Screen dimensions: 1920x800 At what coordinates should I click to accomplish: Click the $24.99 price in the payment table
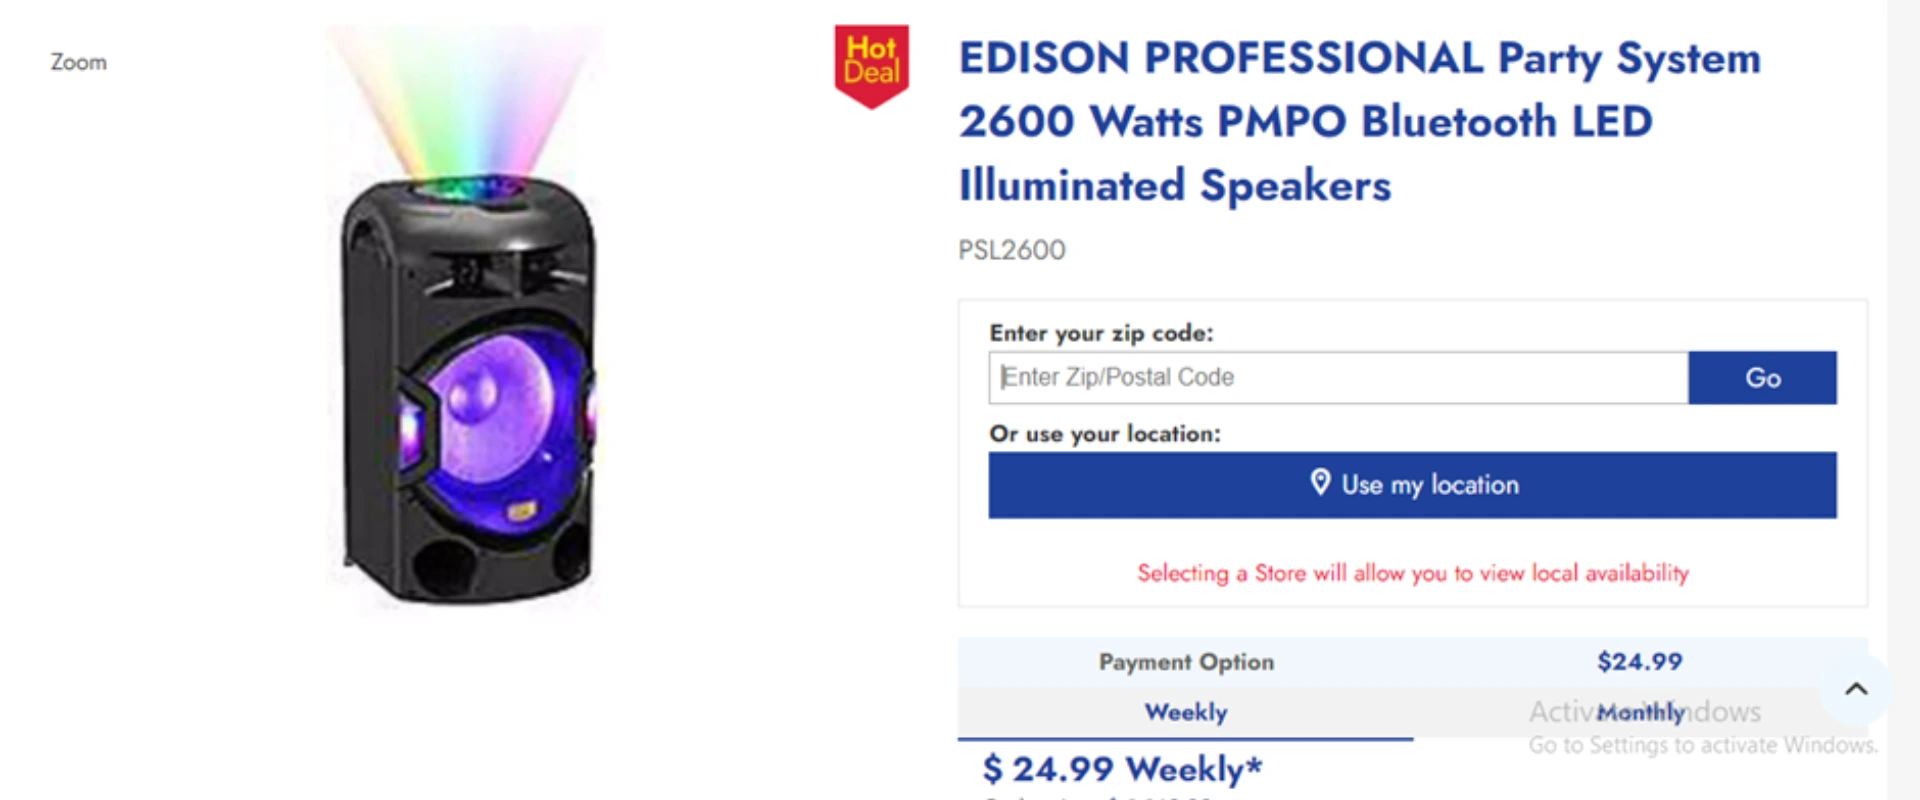click(1639, 661)
